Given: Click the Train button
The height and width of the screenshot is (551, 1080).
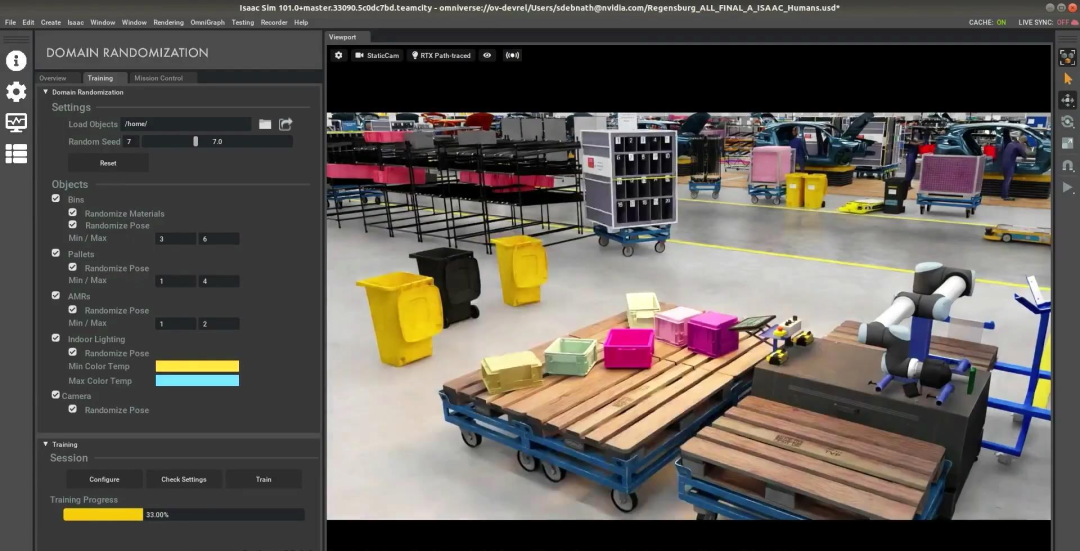Looking at the screenshot, I should coord(263,479).
